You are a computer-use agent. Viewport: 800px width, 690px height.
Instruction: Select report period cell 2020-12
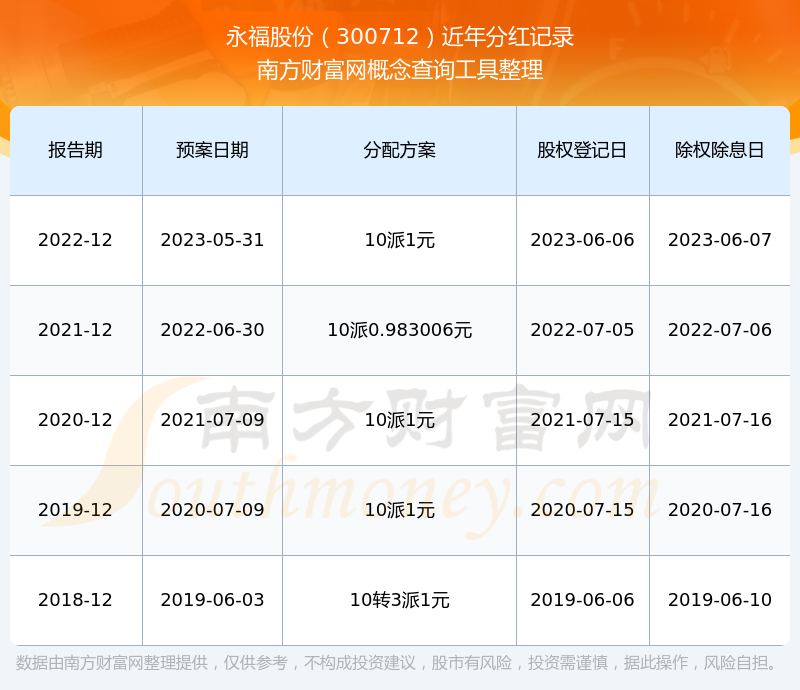(x=76, y=420)
